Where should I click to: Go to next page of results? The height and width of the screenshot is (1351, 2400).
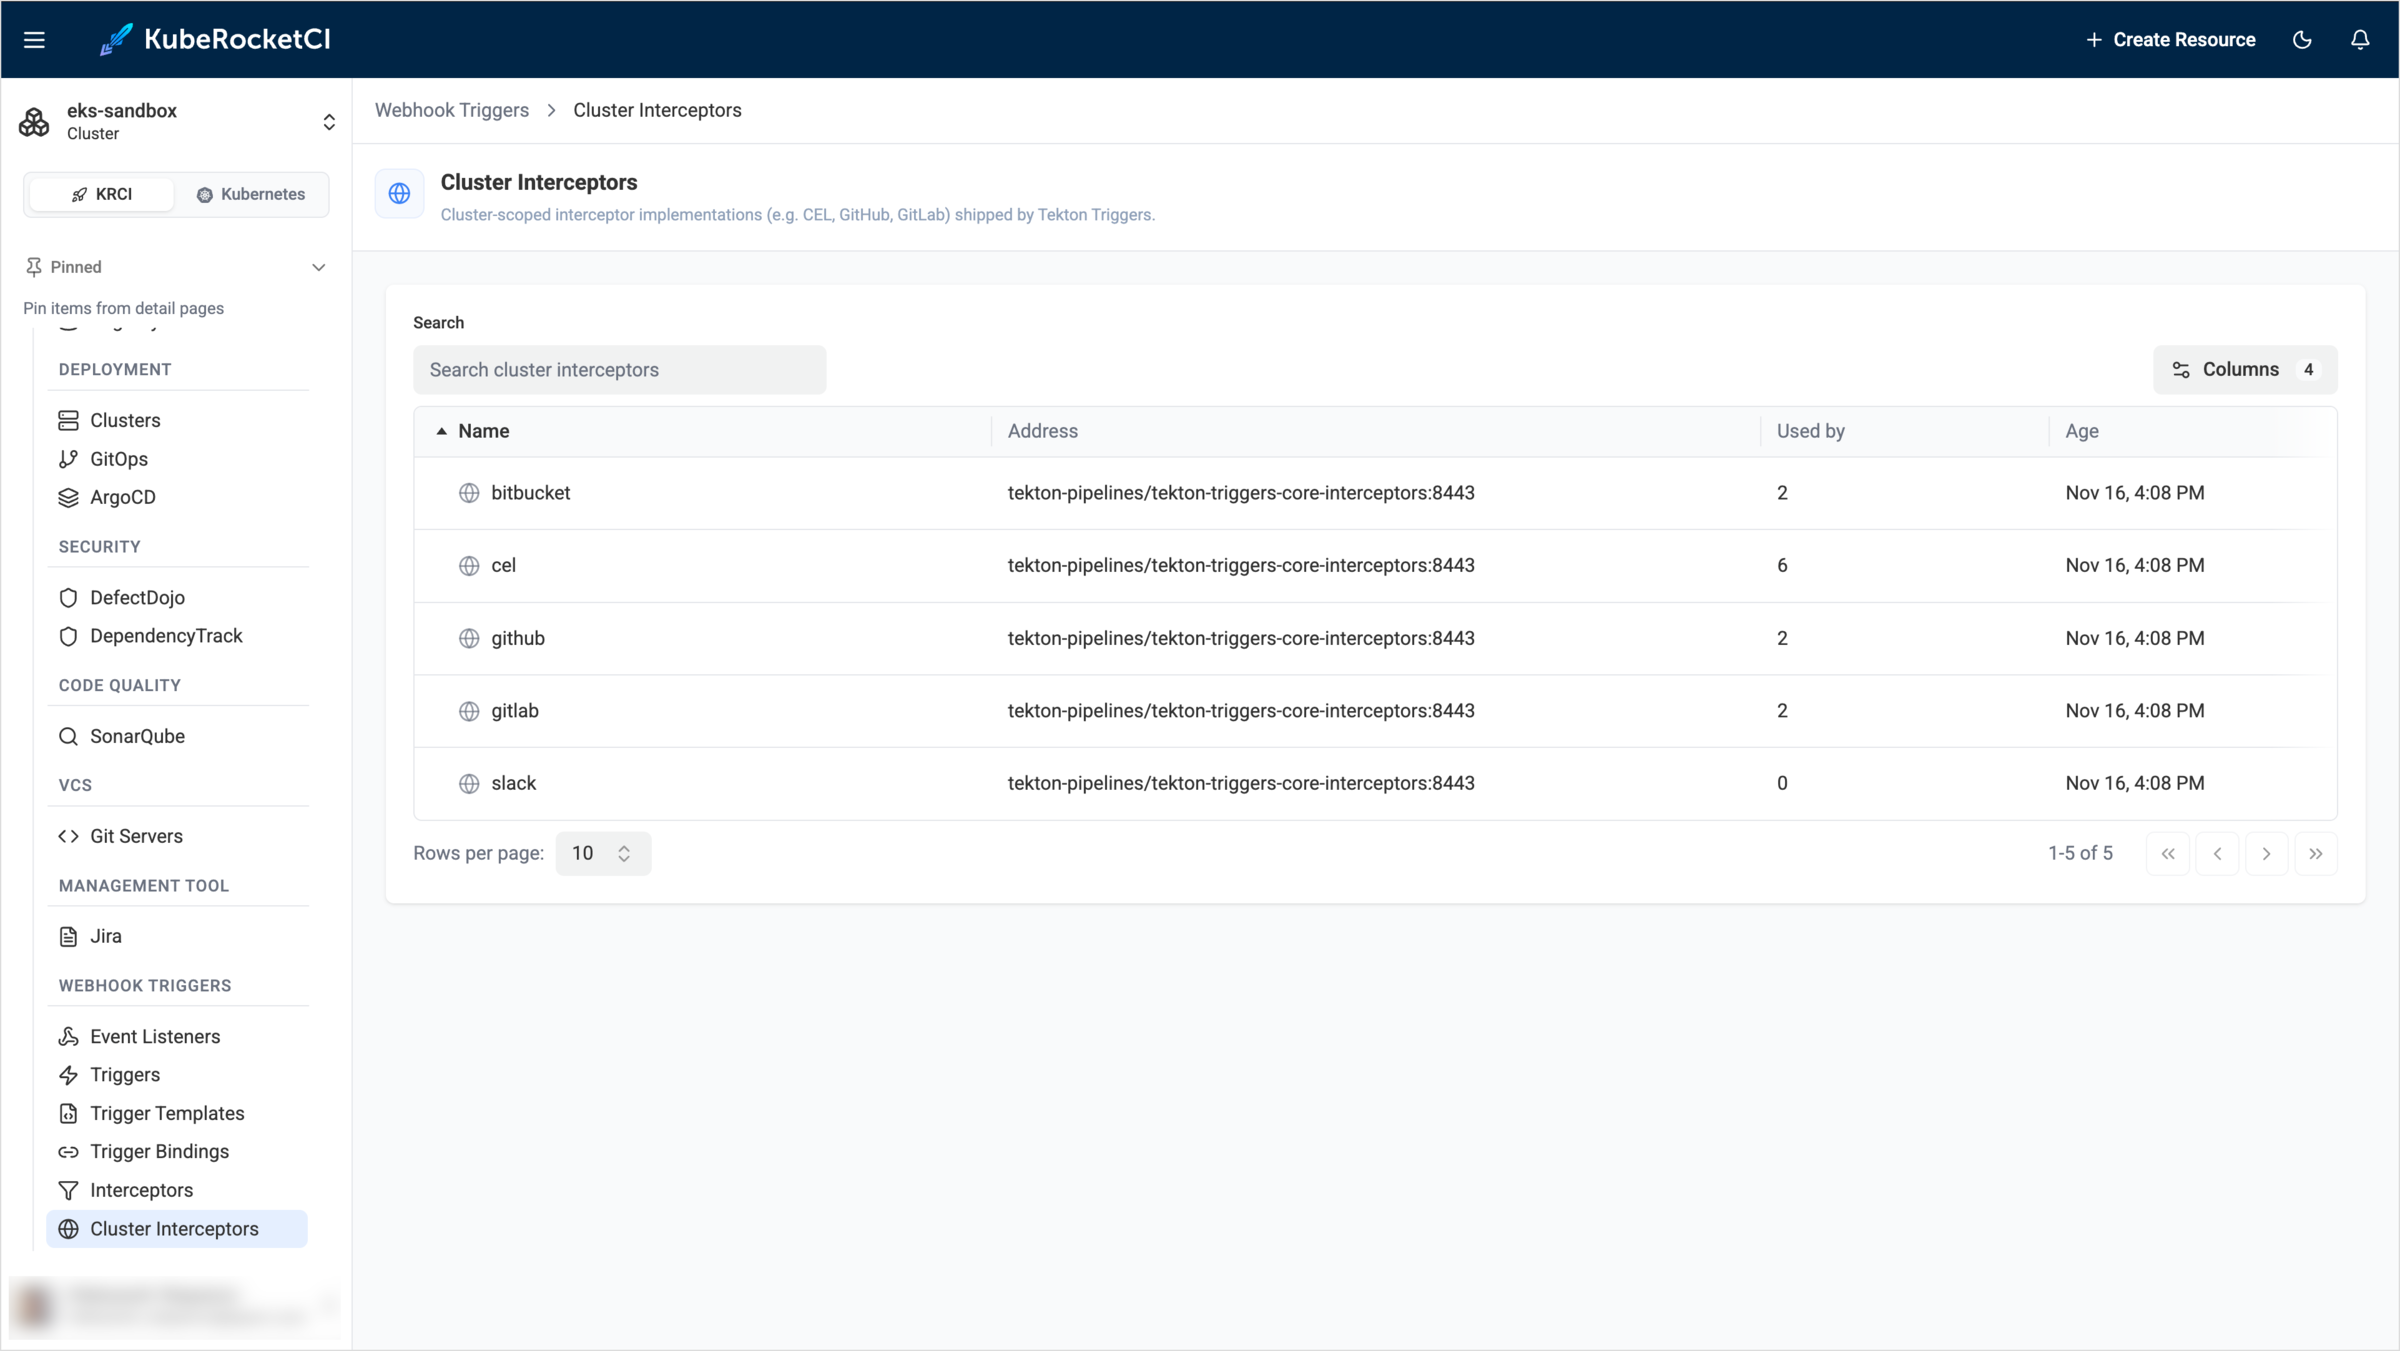click(2266, 853)
